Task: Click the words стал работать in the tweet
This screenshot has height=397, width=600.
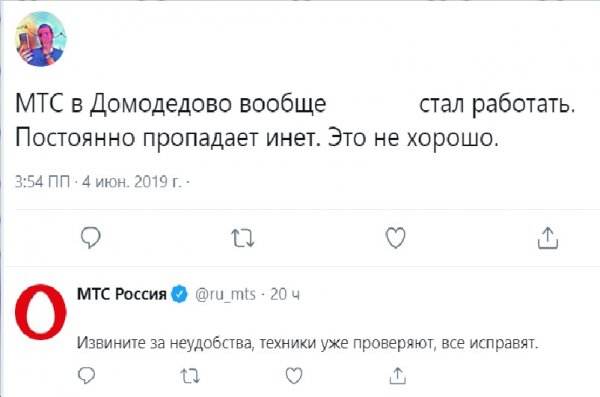Action: 497,104
